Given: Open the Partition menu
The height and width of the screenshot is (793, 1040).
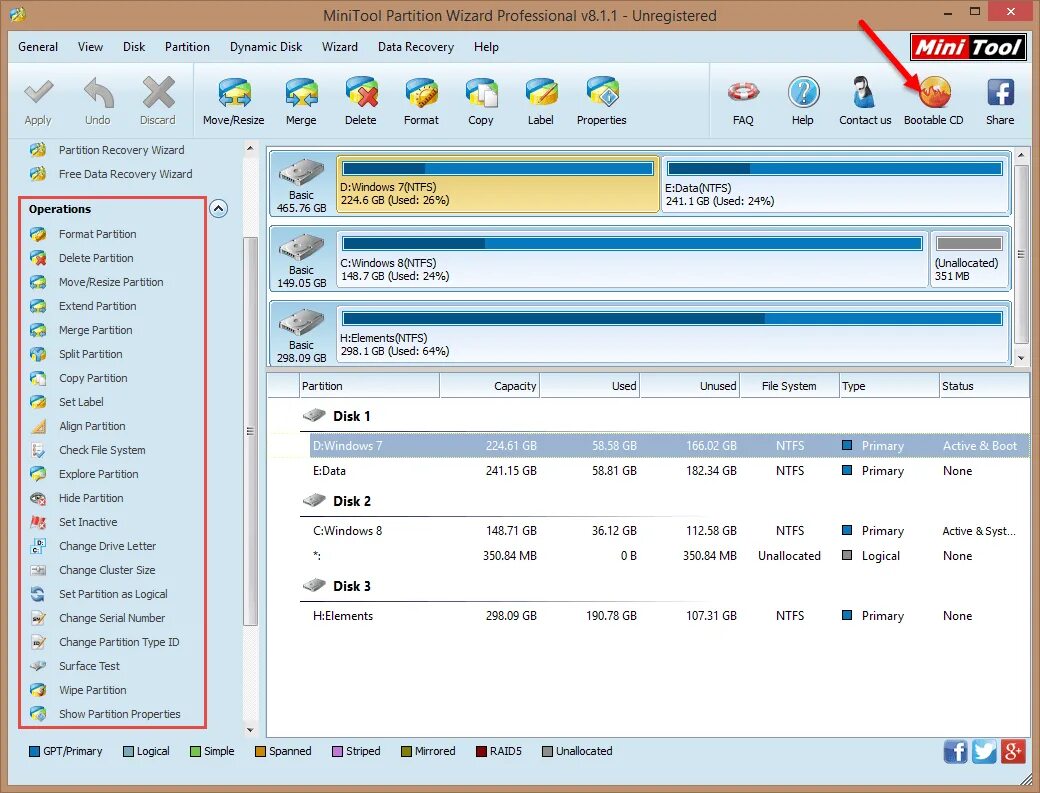Looking at the screenshot, I should coord(187,47).
